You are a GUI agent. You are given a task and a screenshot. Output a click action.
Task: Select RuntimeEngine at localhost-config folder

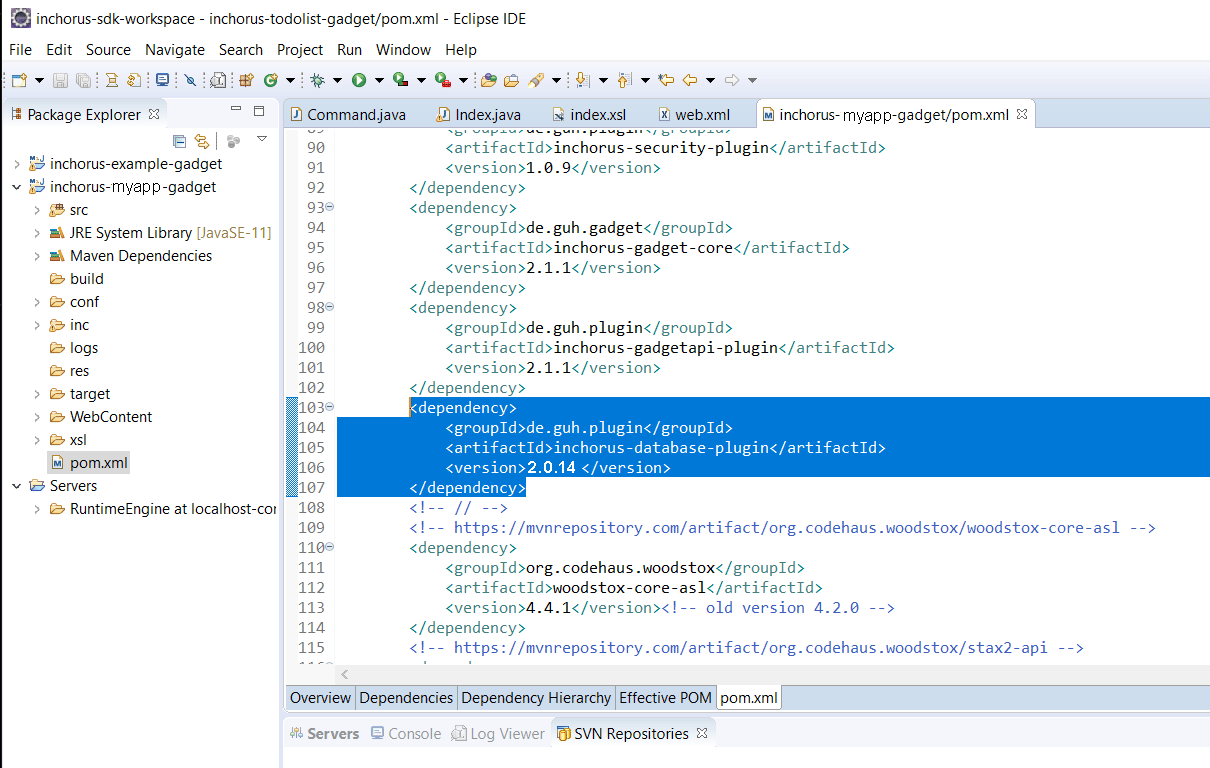click(x=163, y=509)
